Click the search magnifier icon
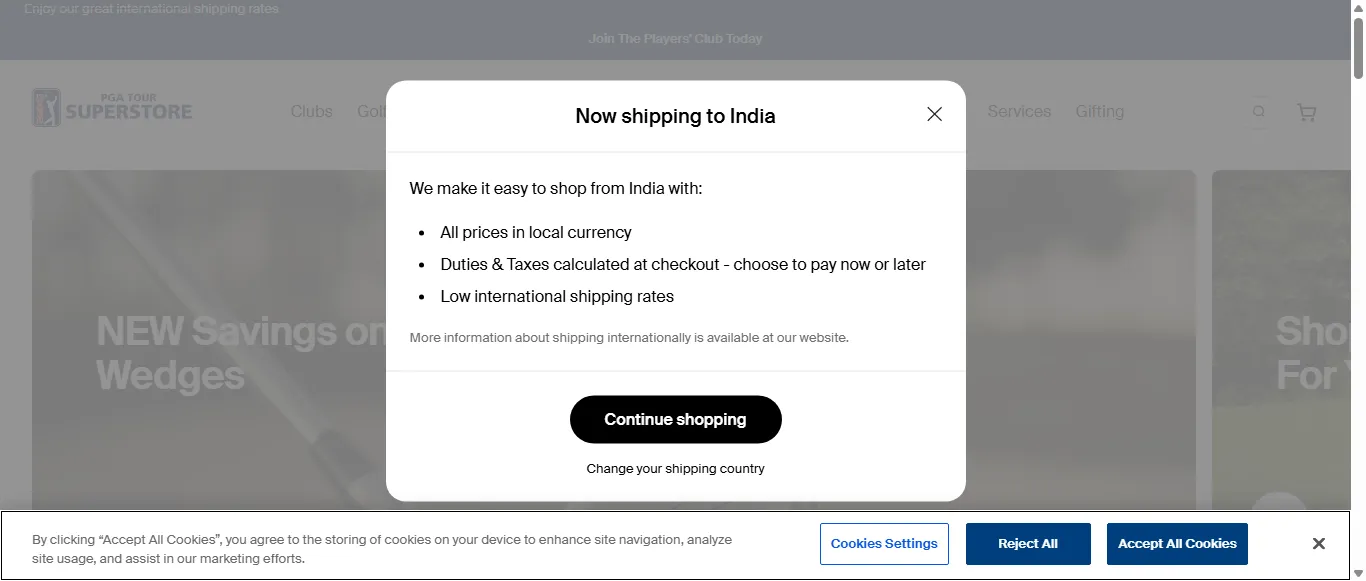Screen dimensions: 1366x581 [x=1259, y=112]
